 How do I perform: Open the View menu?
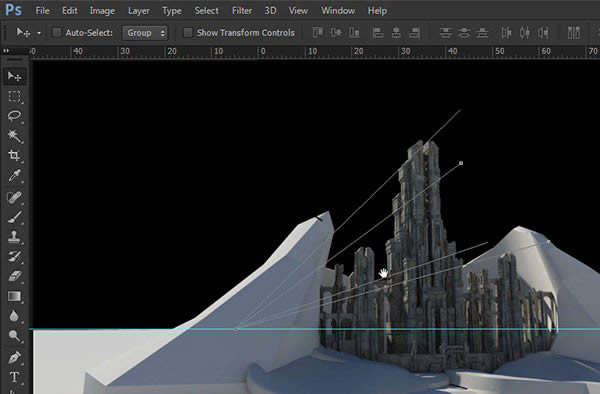click(298, 11)
